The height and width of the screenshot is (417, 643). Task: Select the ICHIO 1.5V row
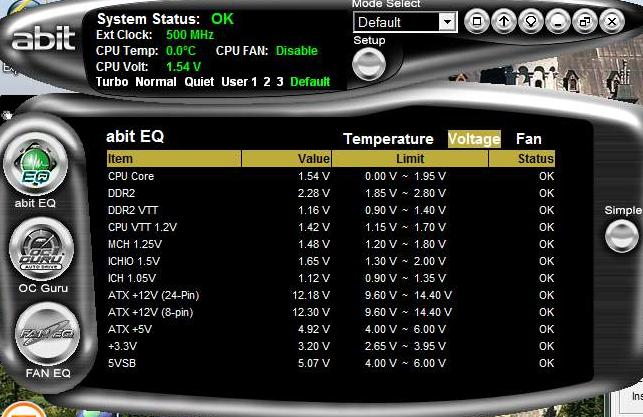[x=331, y=261]
